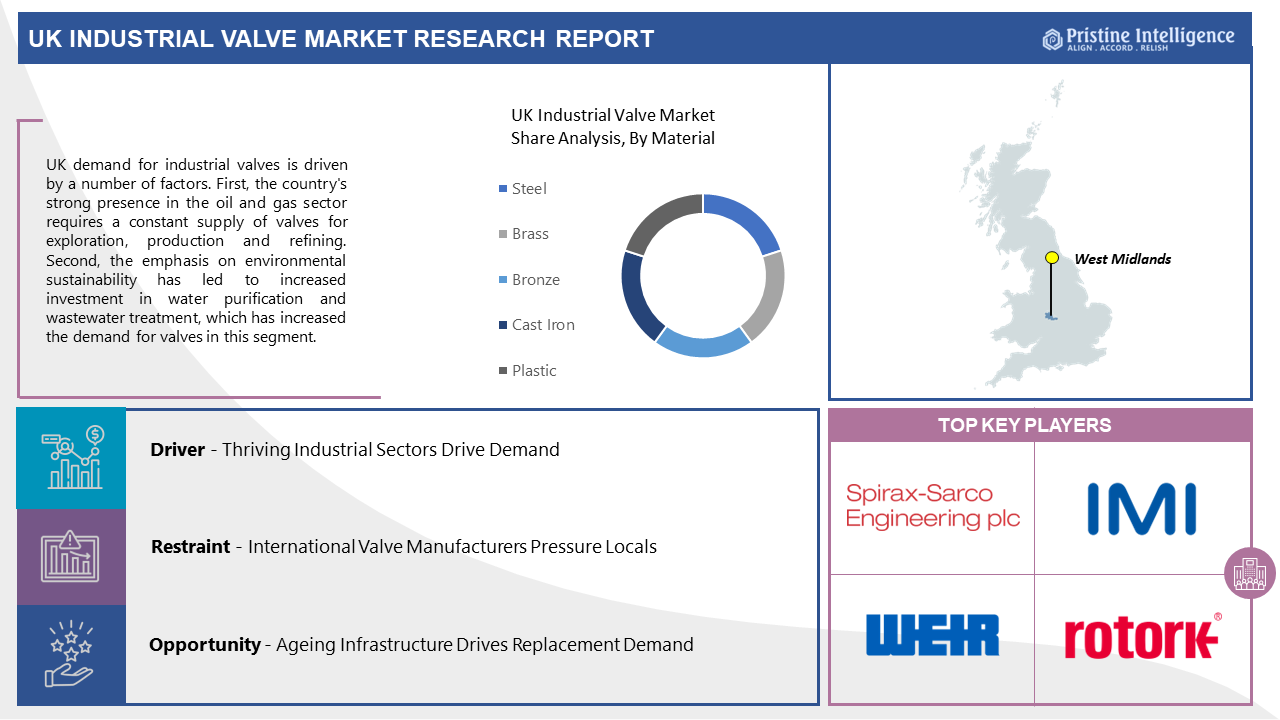This screenshot has width=1280, height=720.
Task: Click the Bronze legend color square
Action: 502,280
